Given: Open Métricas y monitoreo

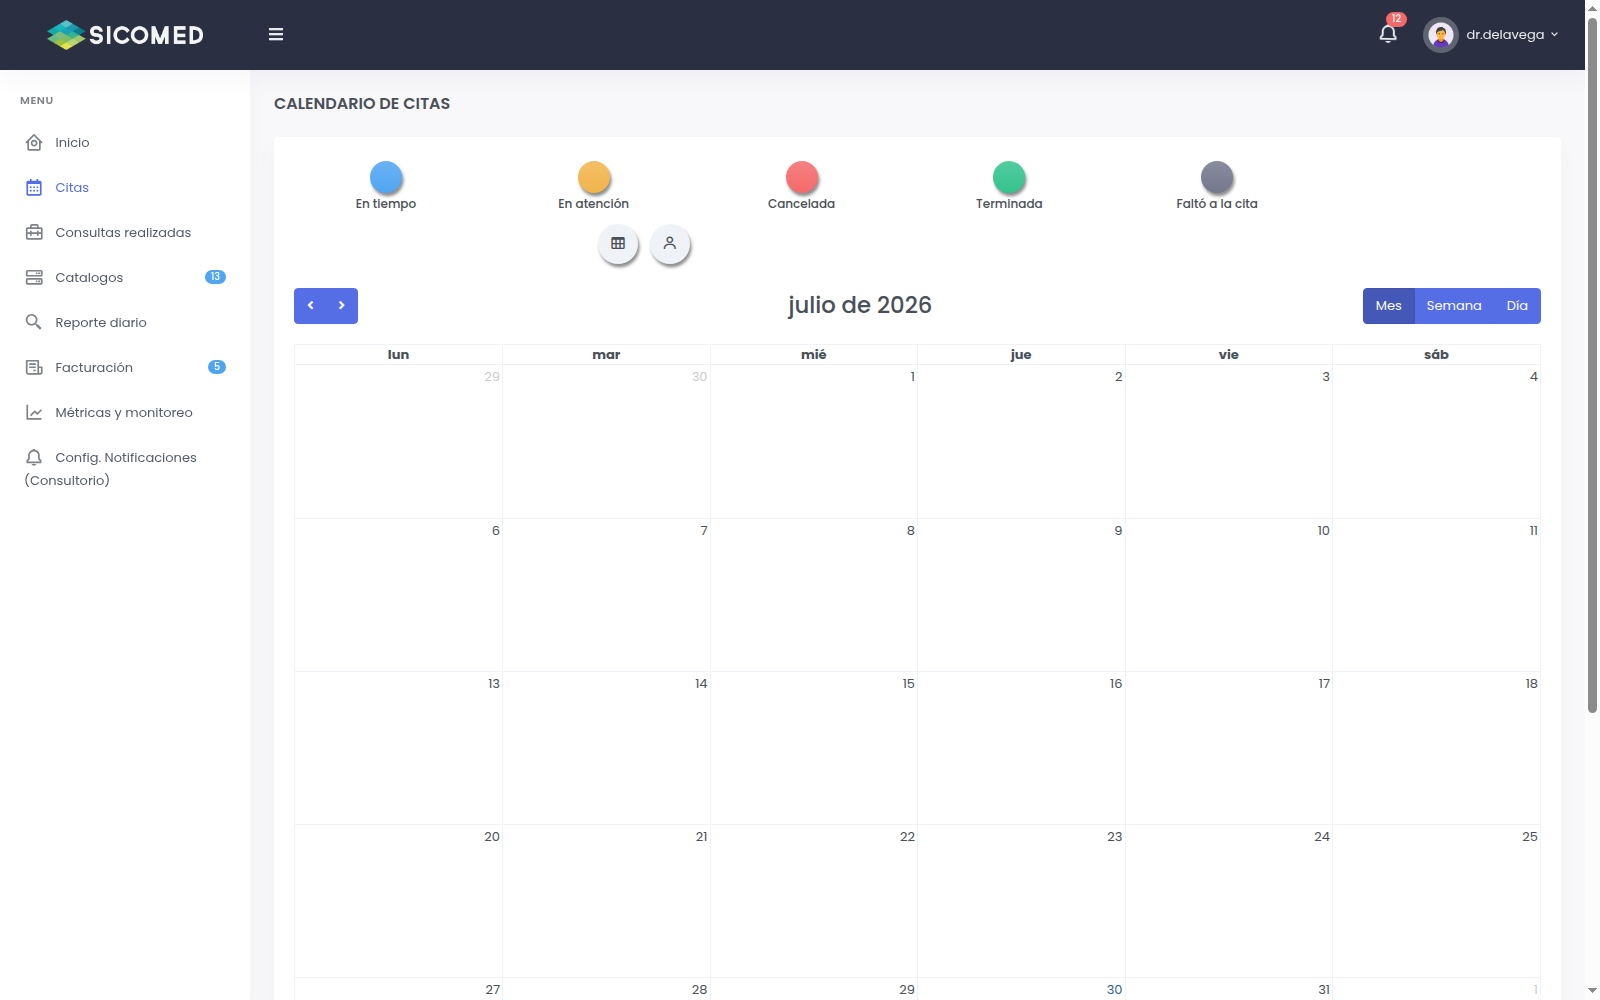Looking at the screenshot, I should point(125,413).
